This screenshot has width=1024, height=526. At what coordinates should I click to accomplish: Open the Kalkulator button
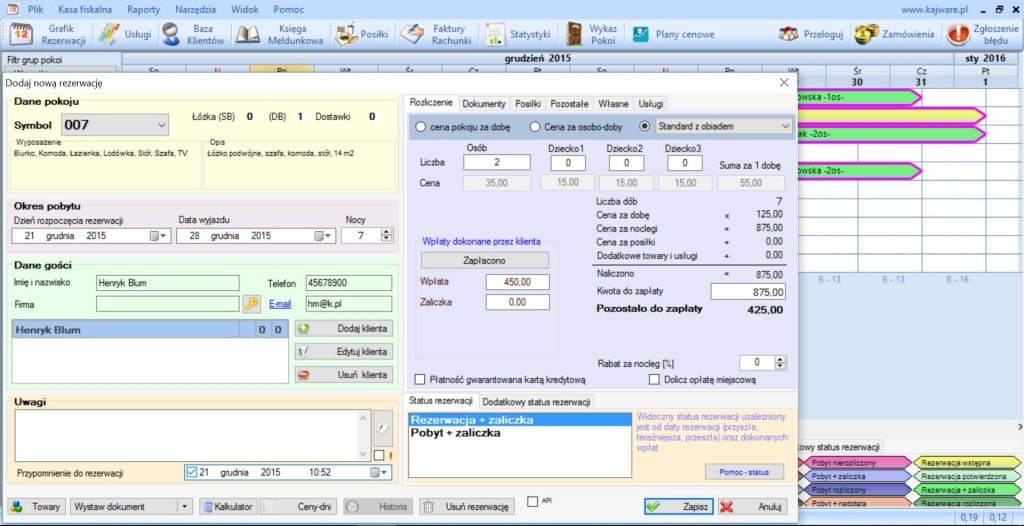[229, 506]
